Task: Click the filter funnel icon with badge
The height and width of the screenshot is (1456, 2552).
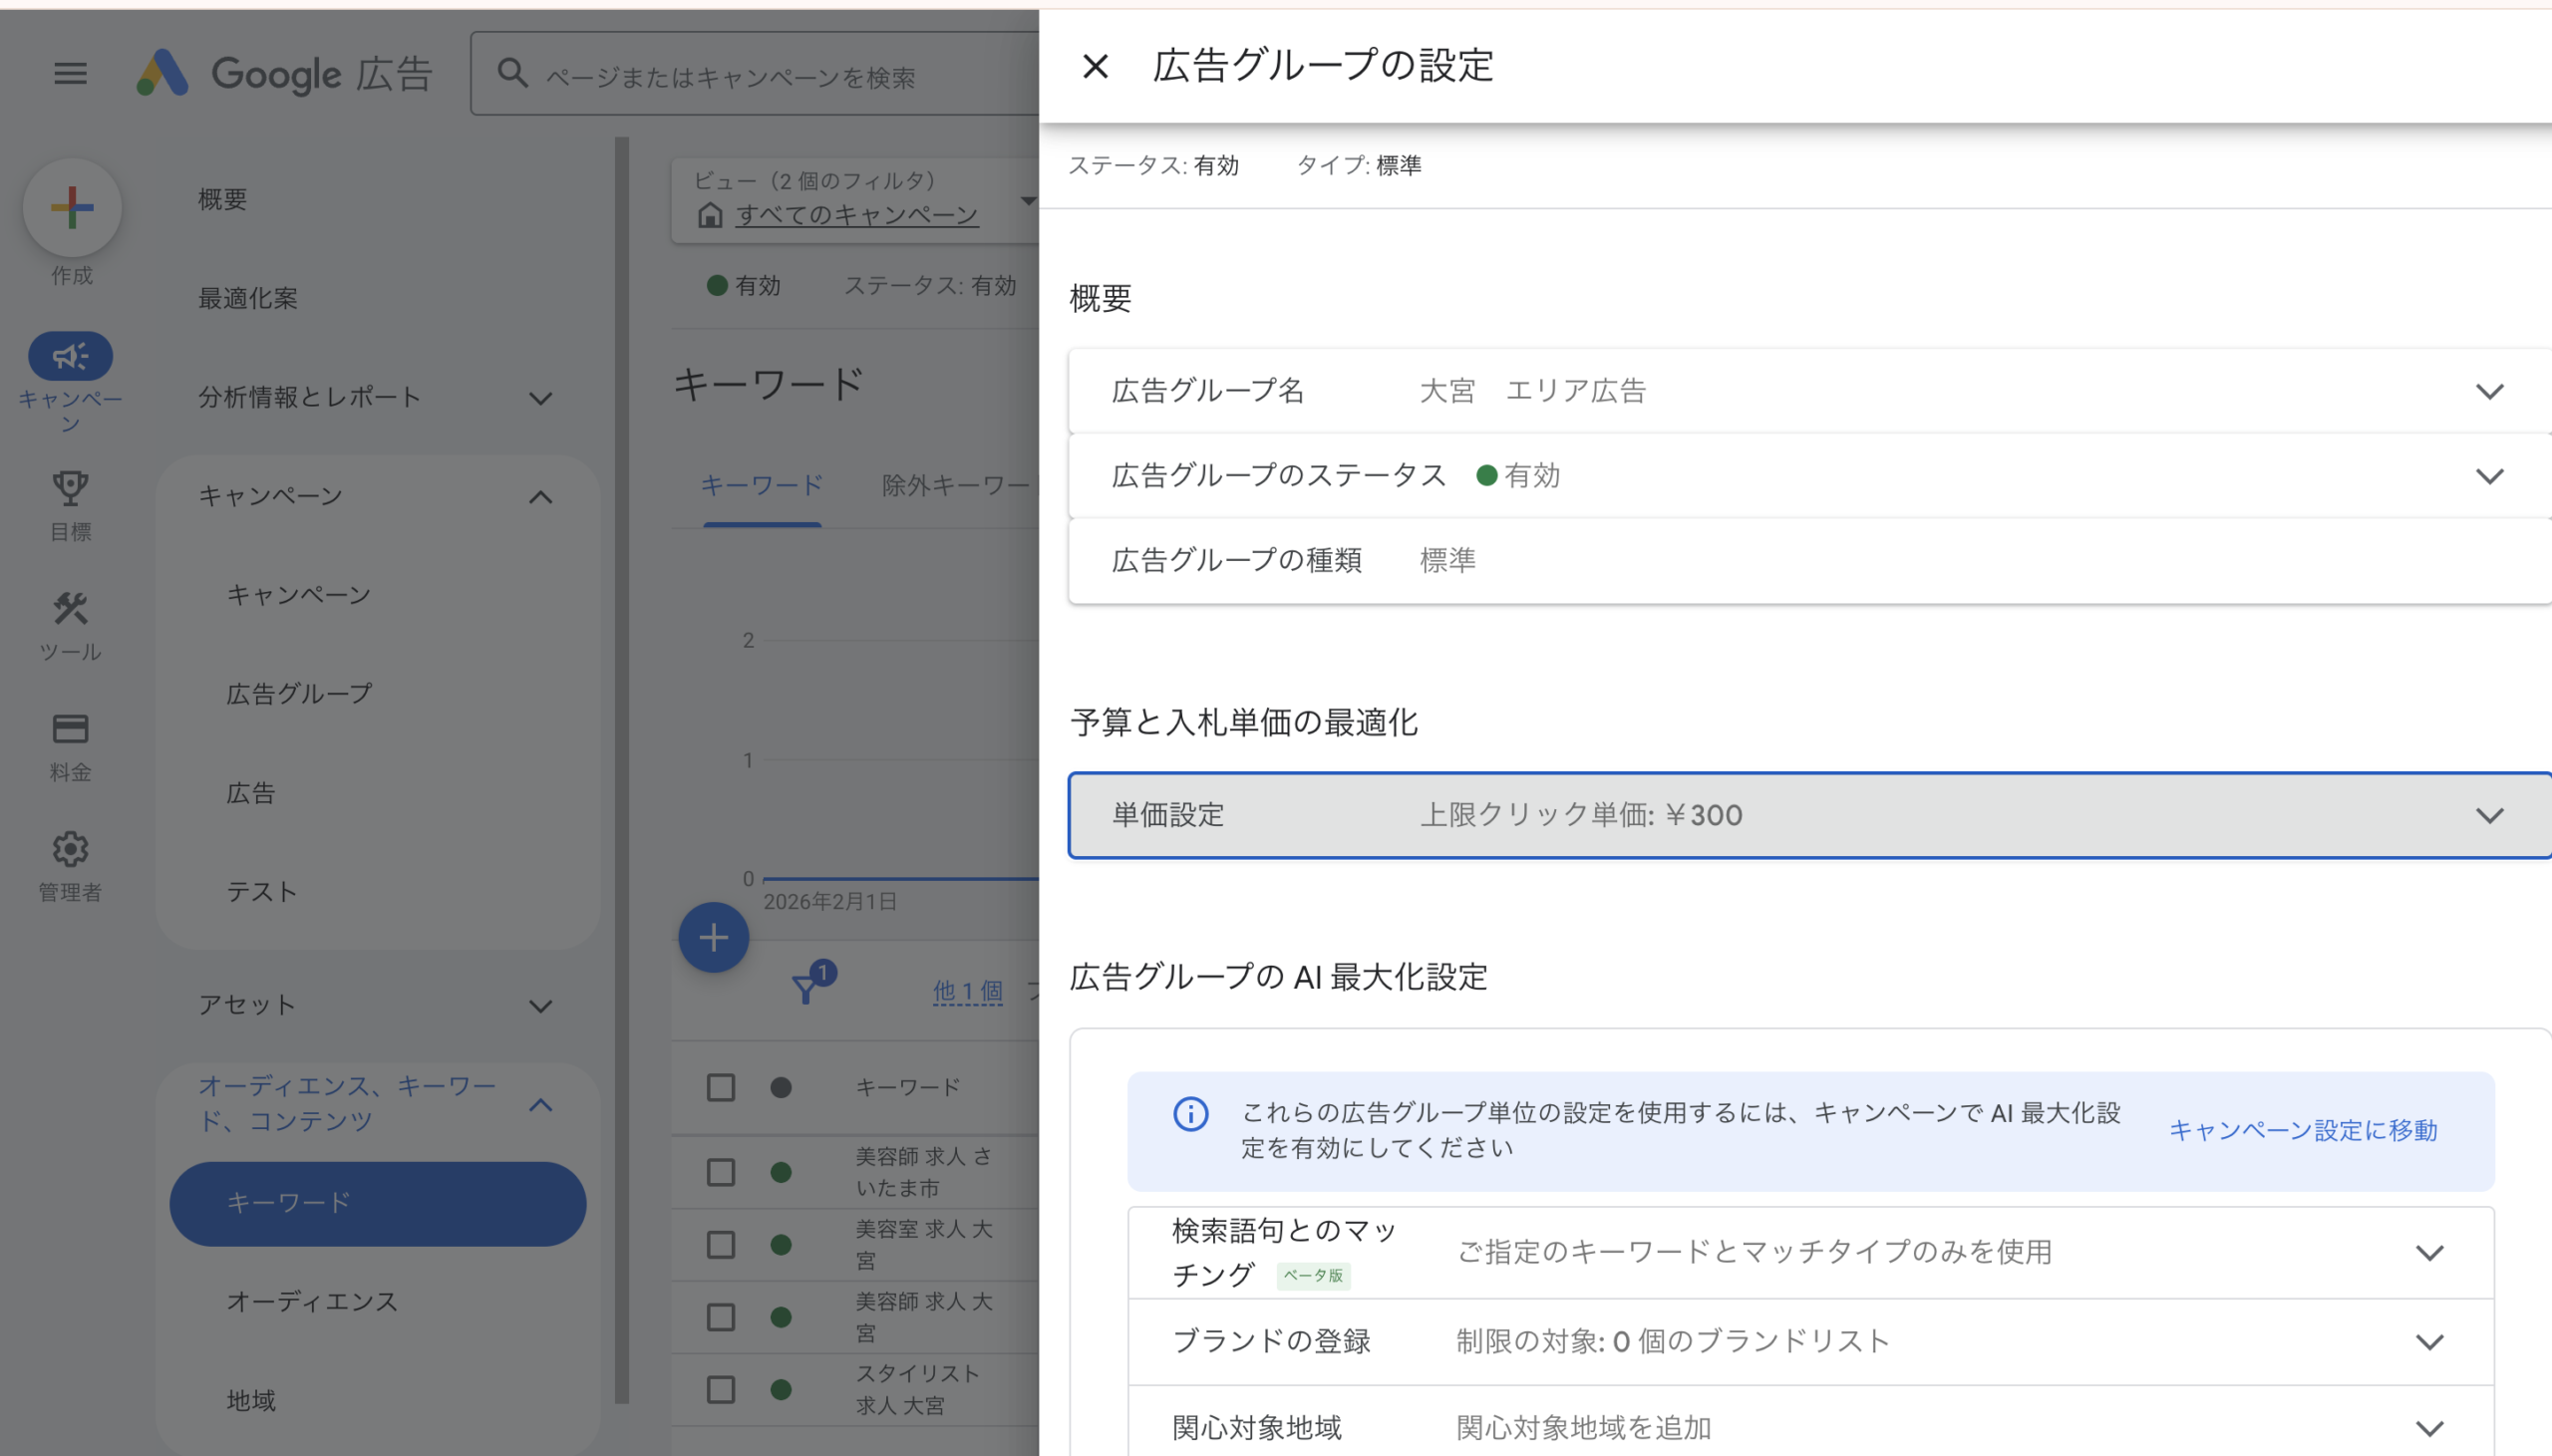Action: click(806, 989)
